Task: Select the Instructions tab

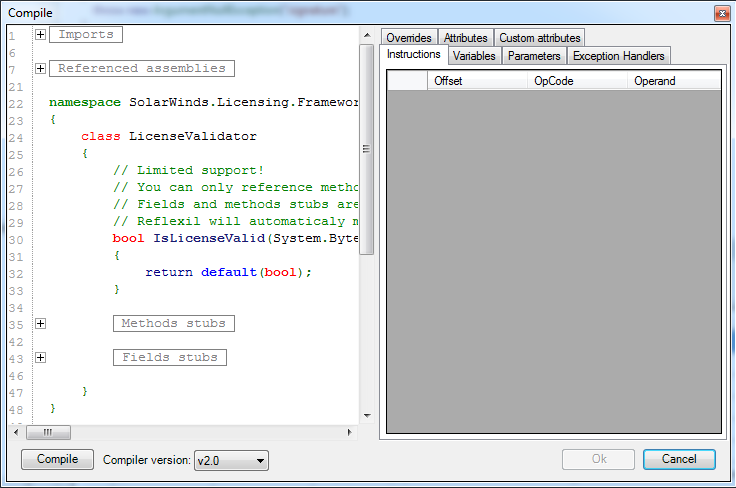Action: pyautogui.click(x=414, y=54)
